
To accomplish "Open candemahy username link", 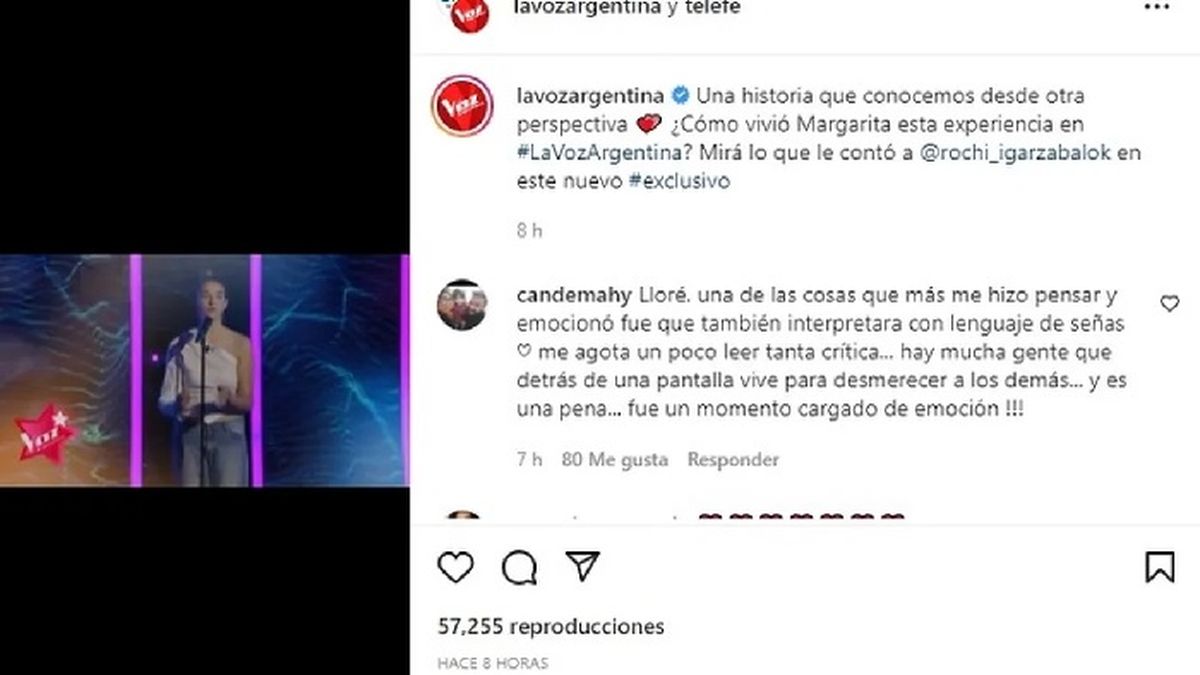I will coord(574,296).
